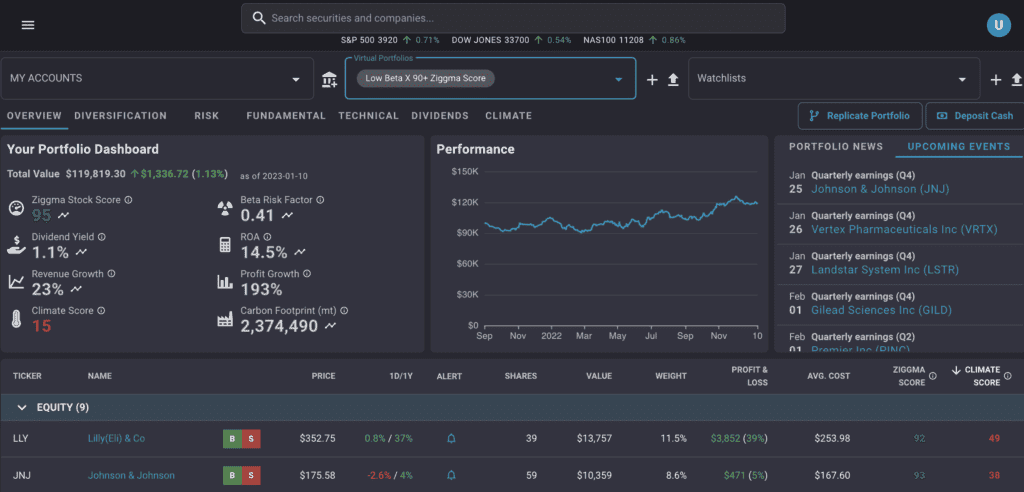Show Ziggma Stock Score info
1024x492 pixels.
(x=129, y=200)
